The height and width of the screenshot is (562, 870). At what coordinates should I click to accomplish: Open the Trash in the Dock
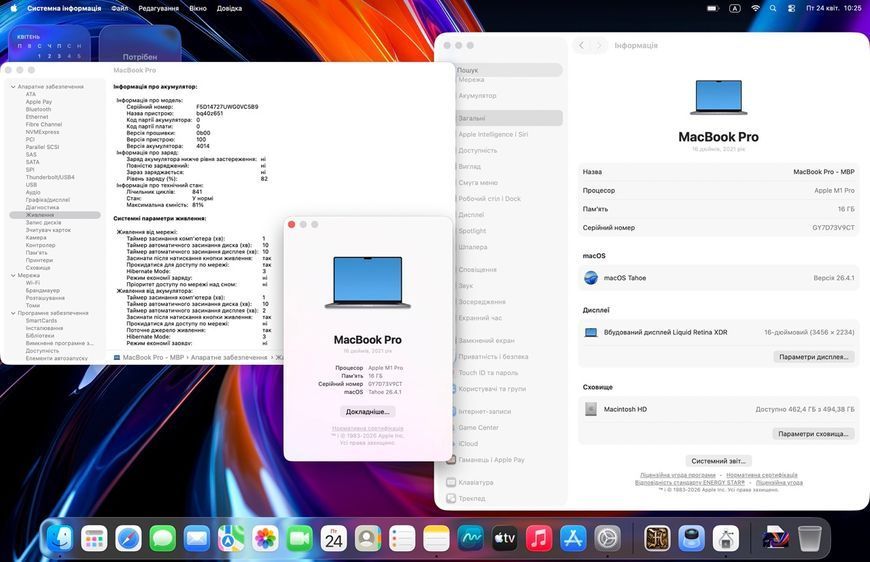810,538
